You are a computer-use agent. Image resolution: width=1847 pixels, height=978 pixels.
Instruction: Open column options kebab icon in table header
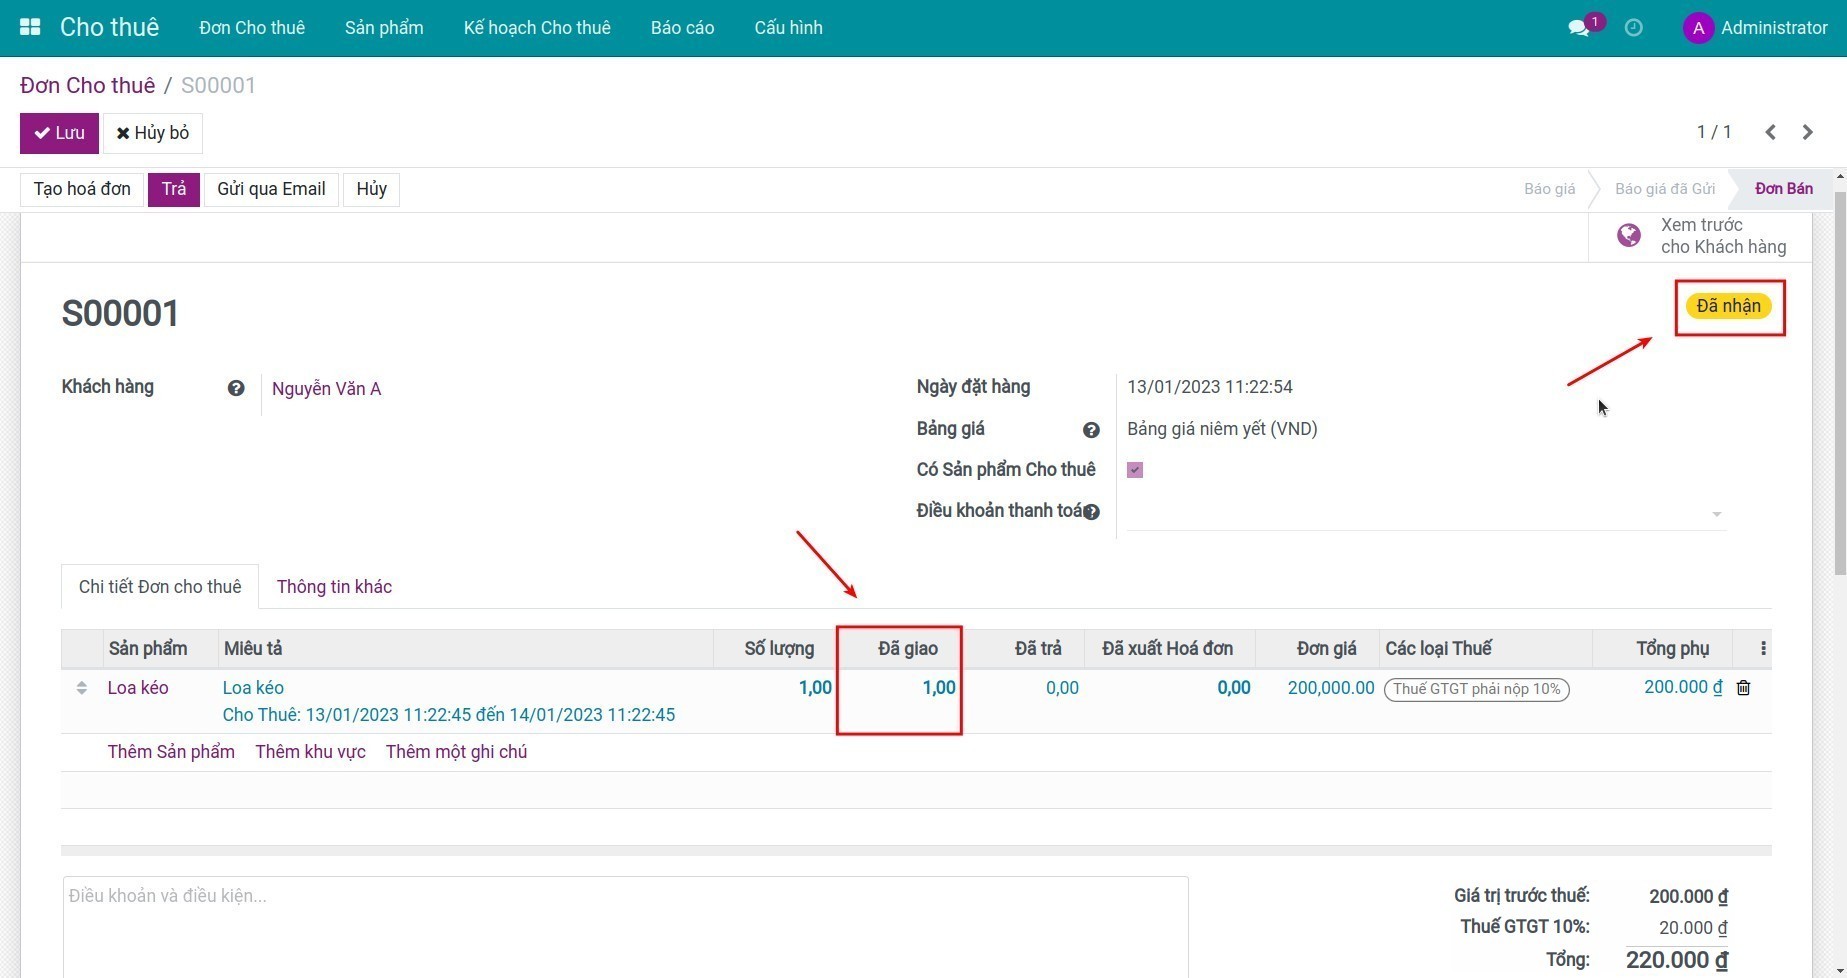1762,649
